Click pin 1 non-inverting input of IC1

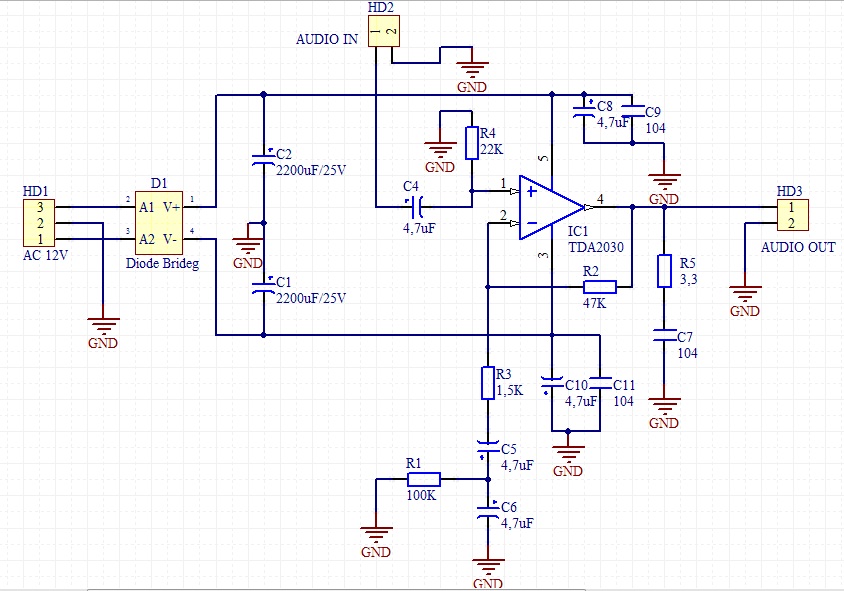[503, 184]
